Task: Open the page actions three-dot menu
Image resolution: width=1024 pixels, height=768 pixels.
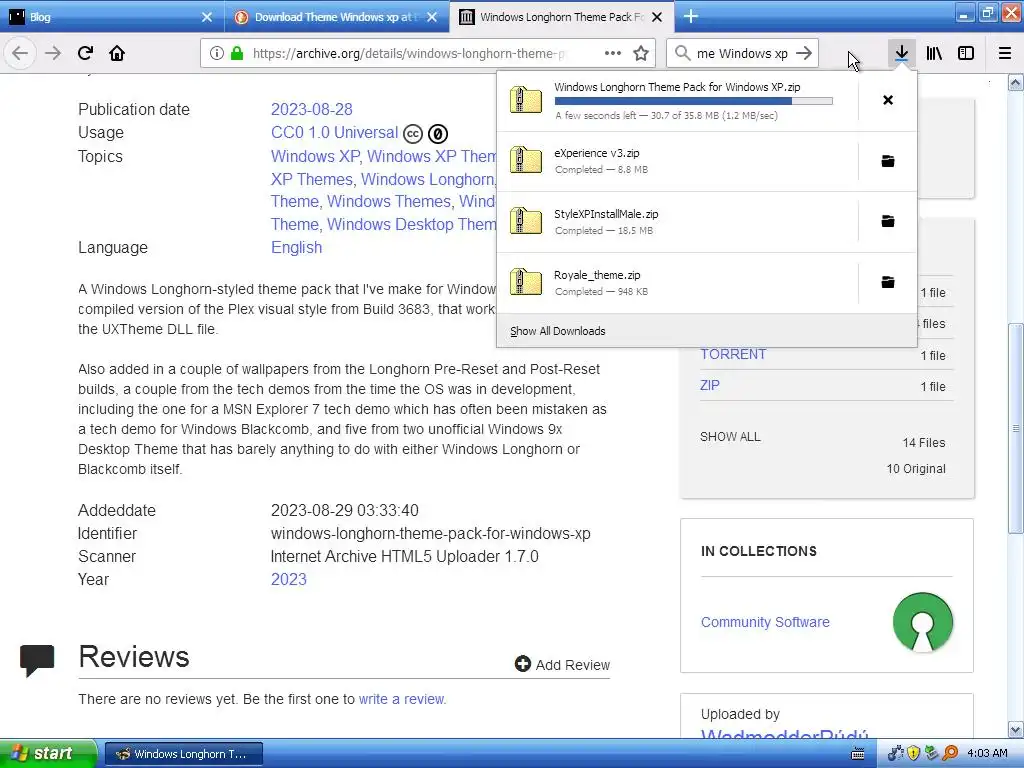Action: click(613, 53)
